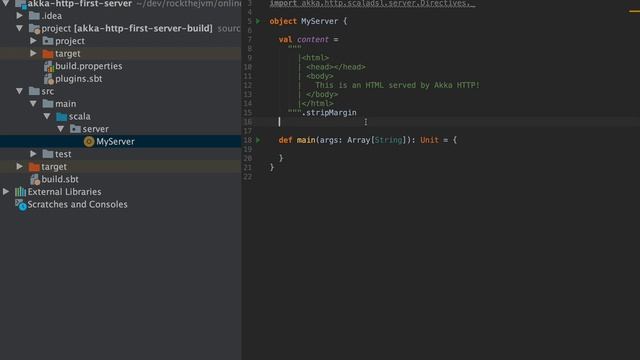Expand the target folder under project
The width and height of the screenshot is (640, 360).
point(33,53)
